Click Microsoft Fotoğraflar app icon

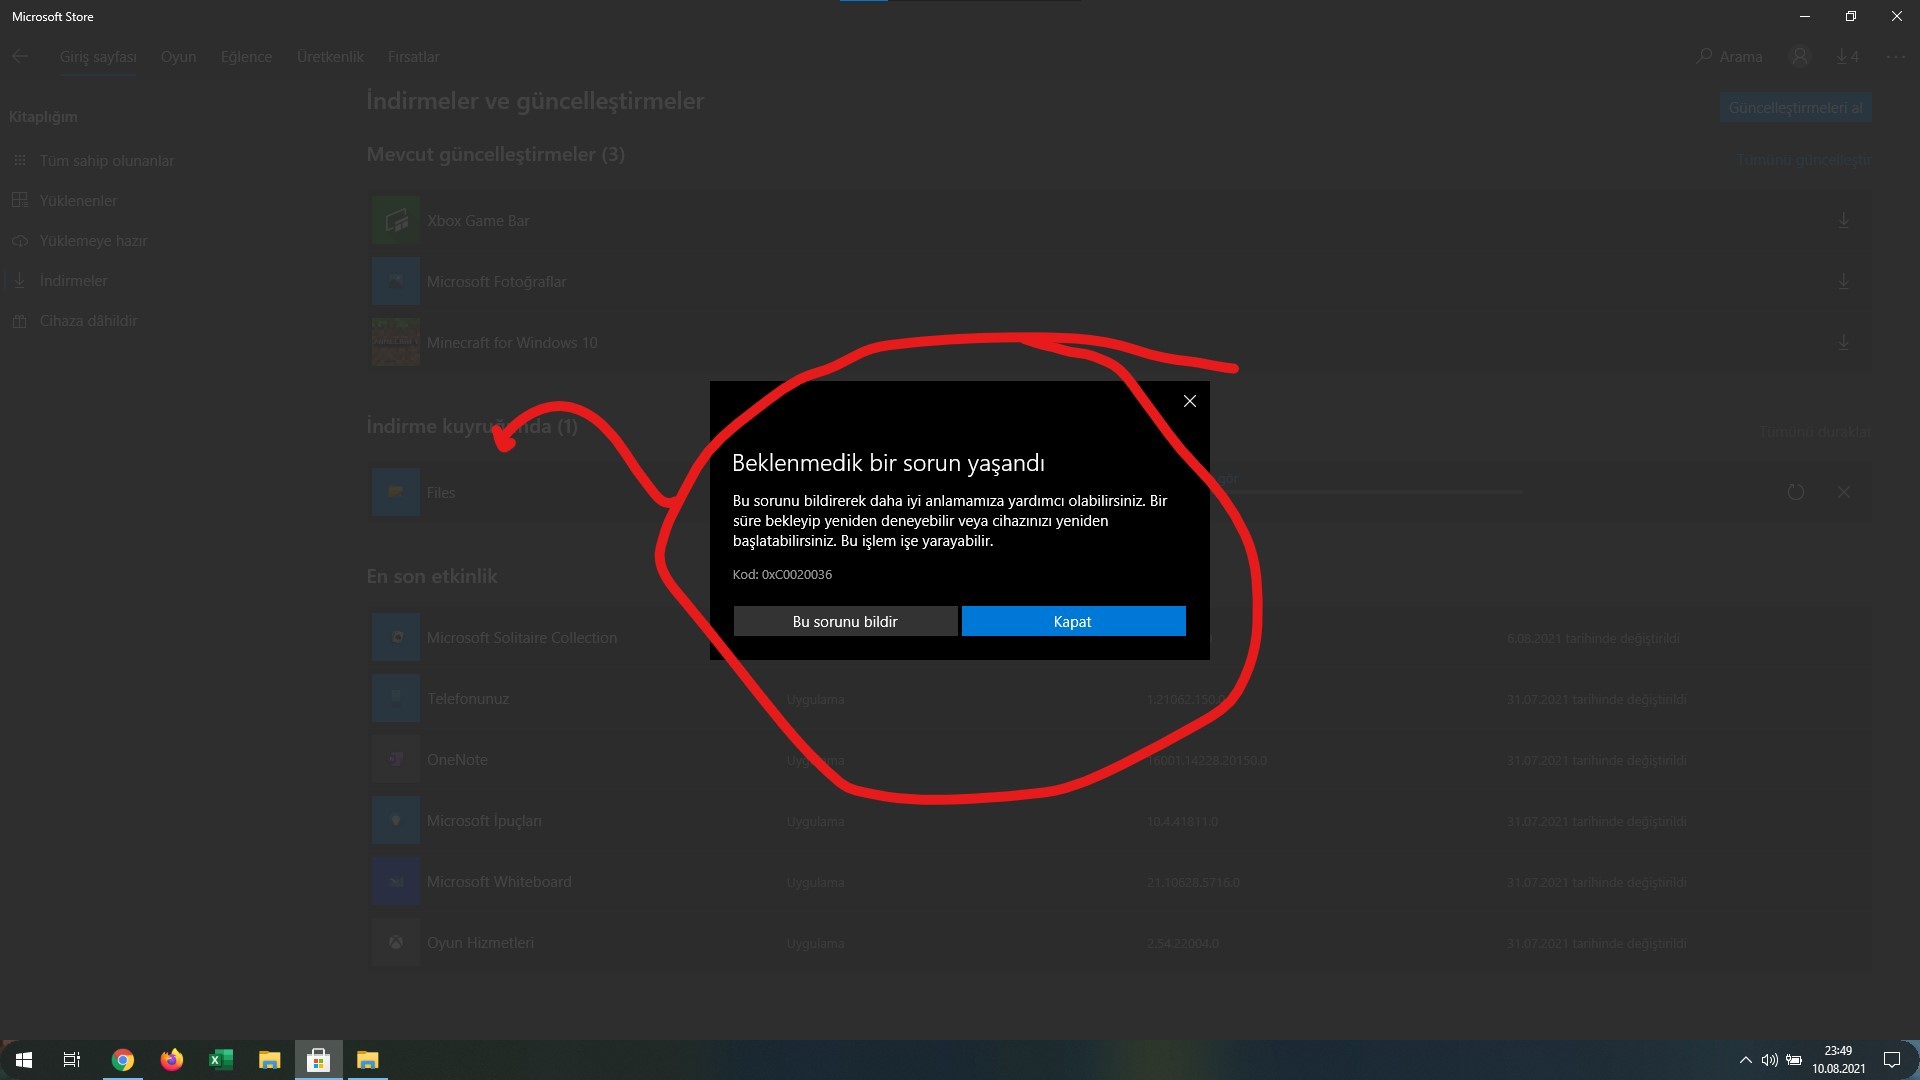(x=396, y=282)
